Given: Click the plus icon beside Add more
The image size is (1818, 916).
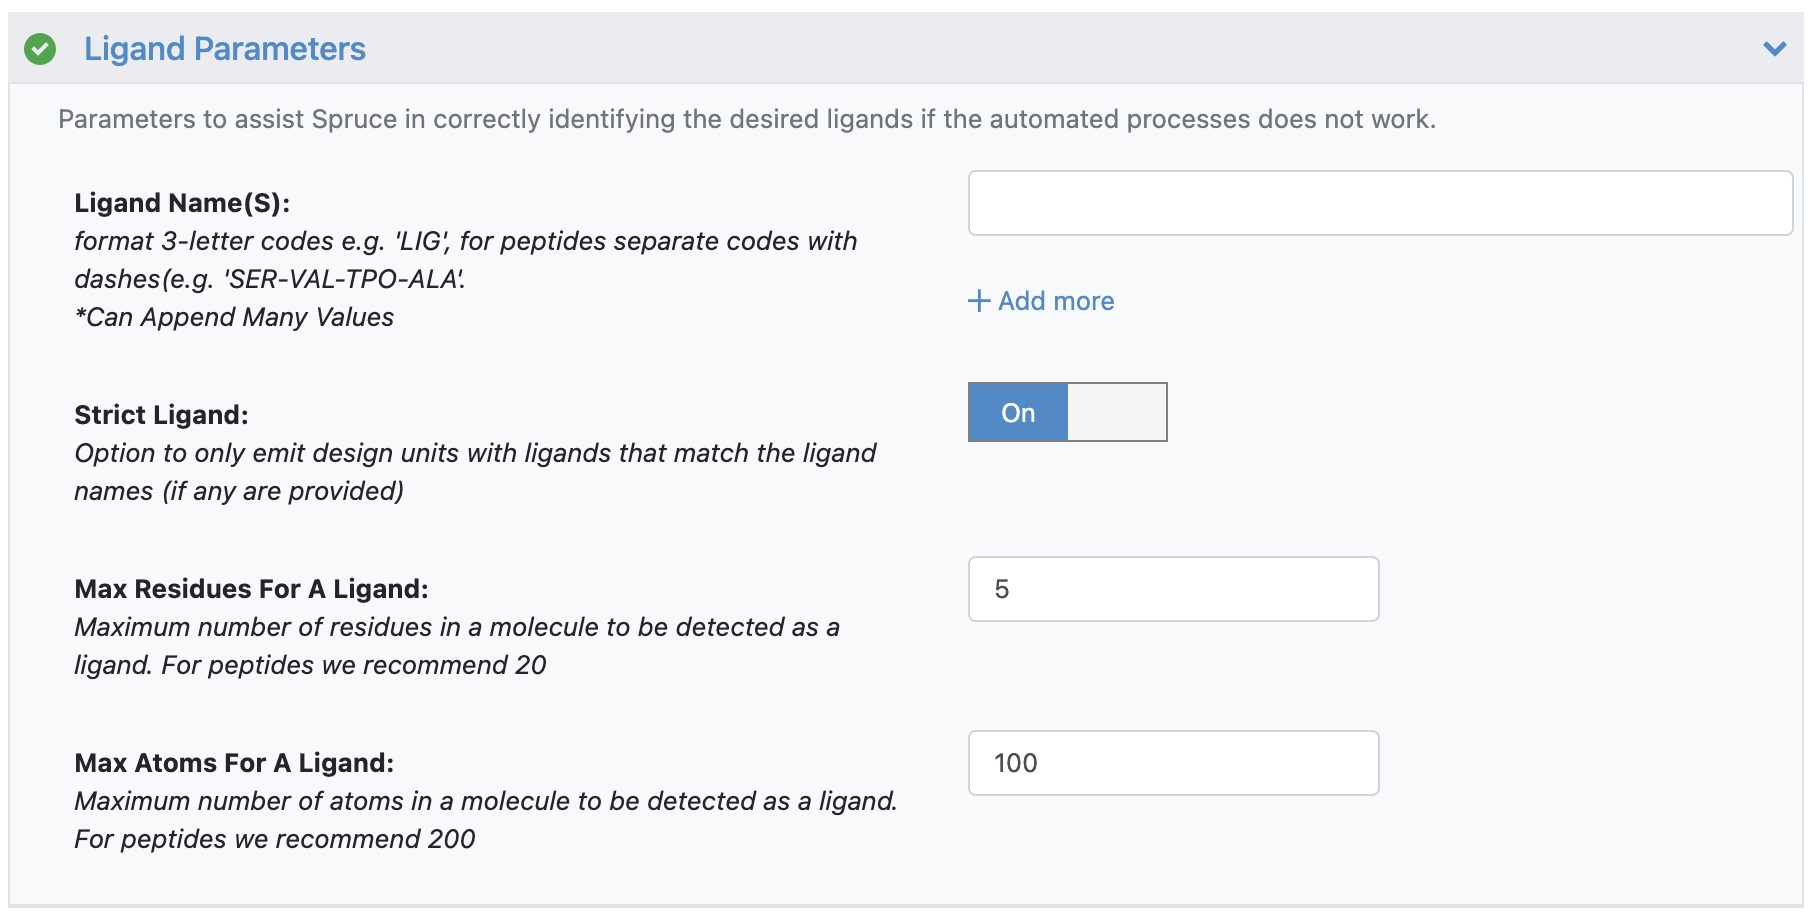Looking at the screenshot, I should tap(979, 301).
